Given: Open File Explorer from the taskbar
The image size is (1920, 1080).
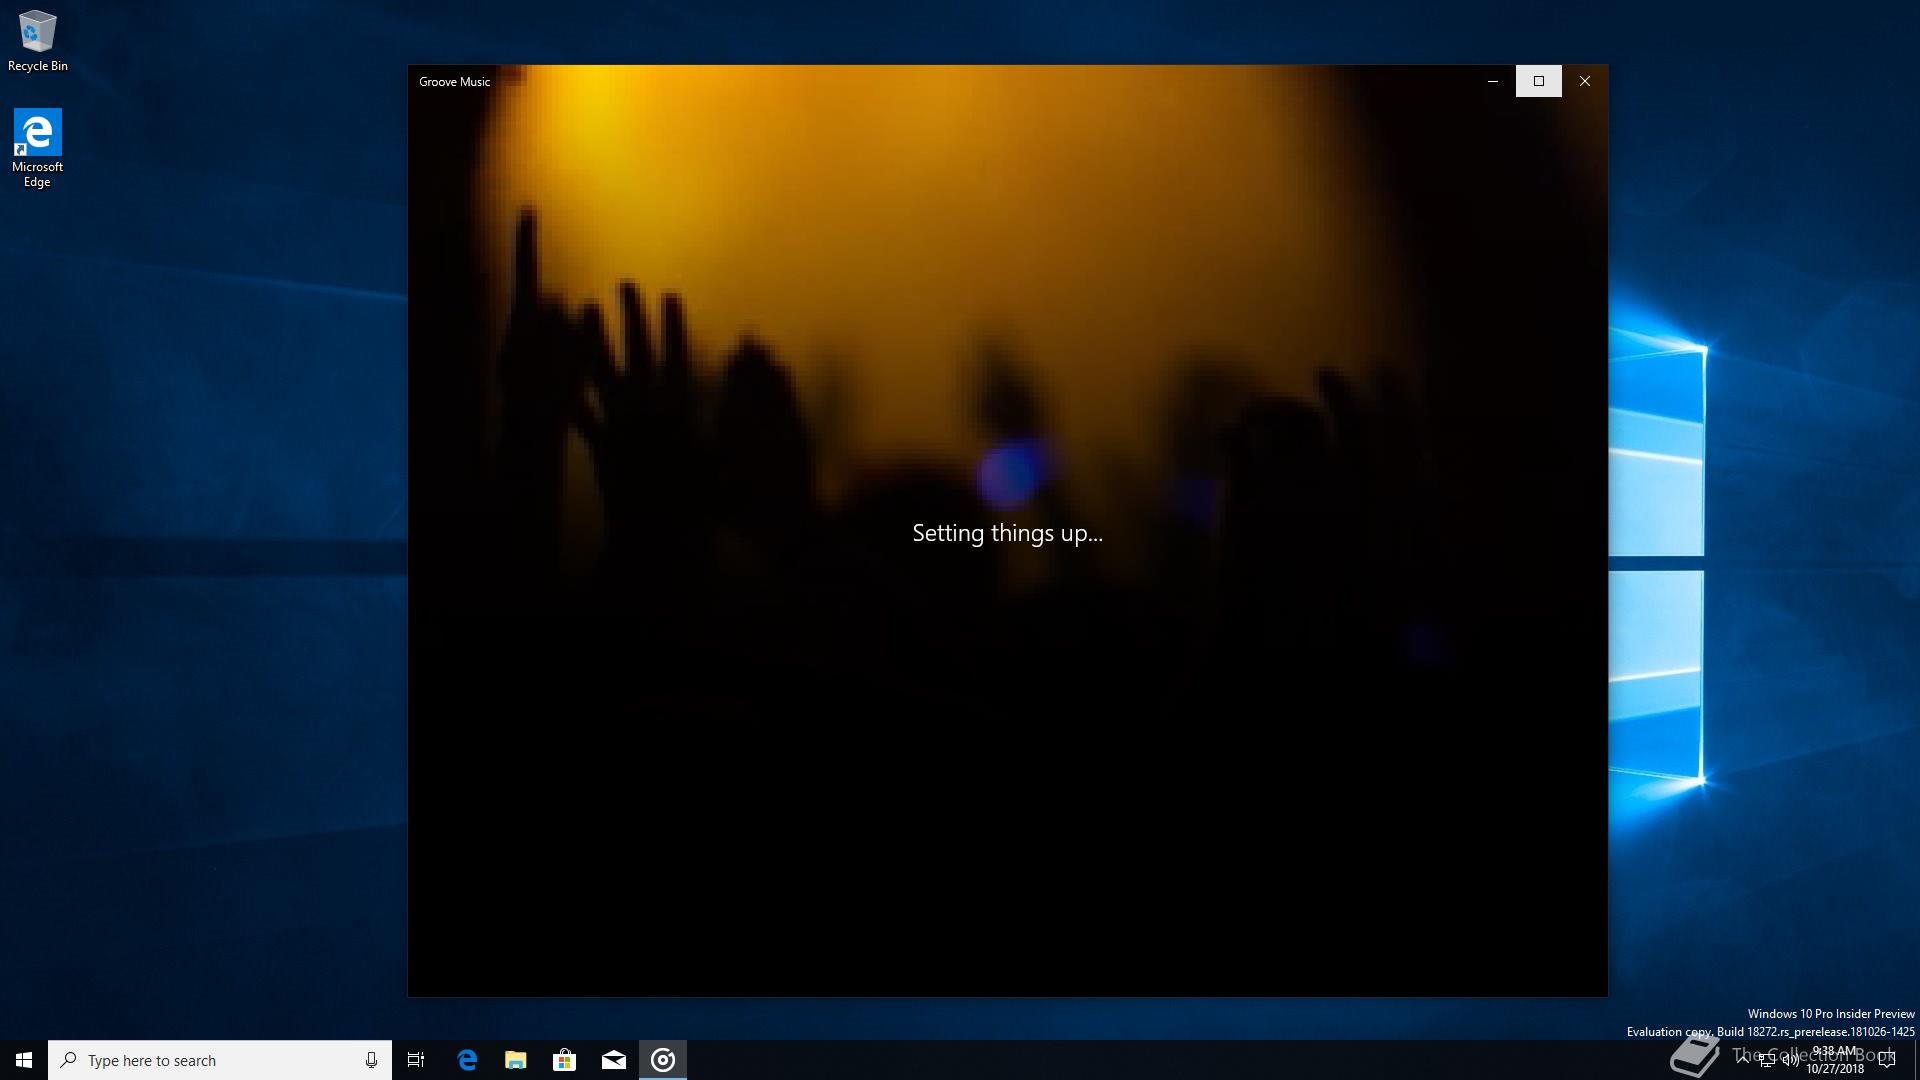Looking at the screenshot, I should click(516, 1060).
